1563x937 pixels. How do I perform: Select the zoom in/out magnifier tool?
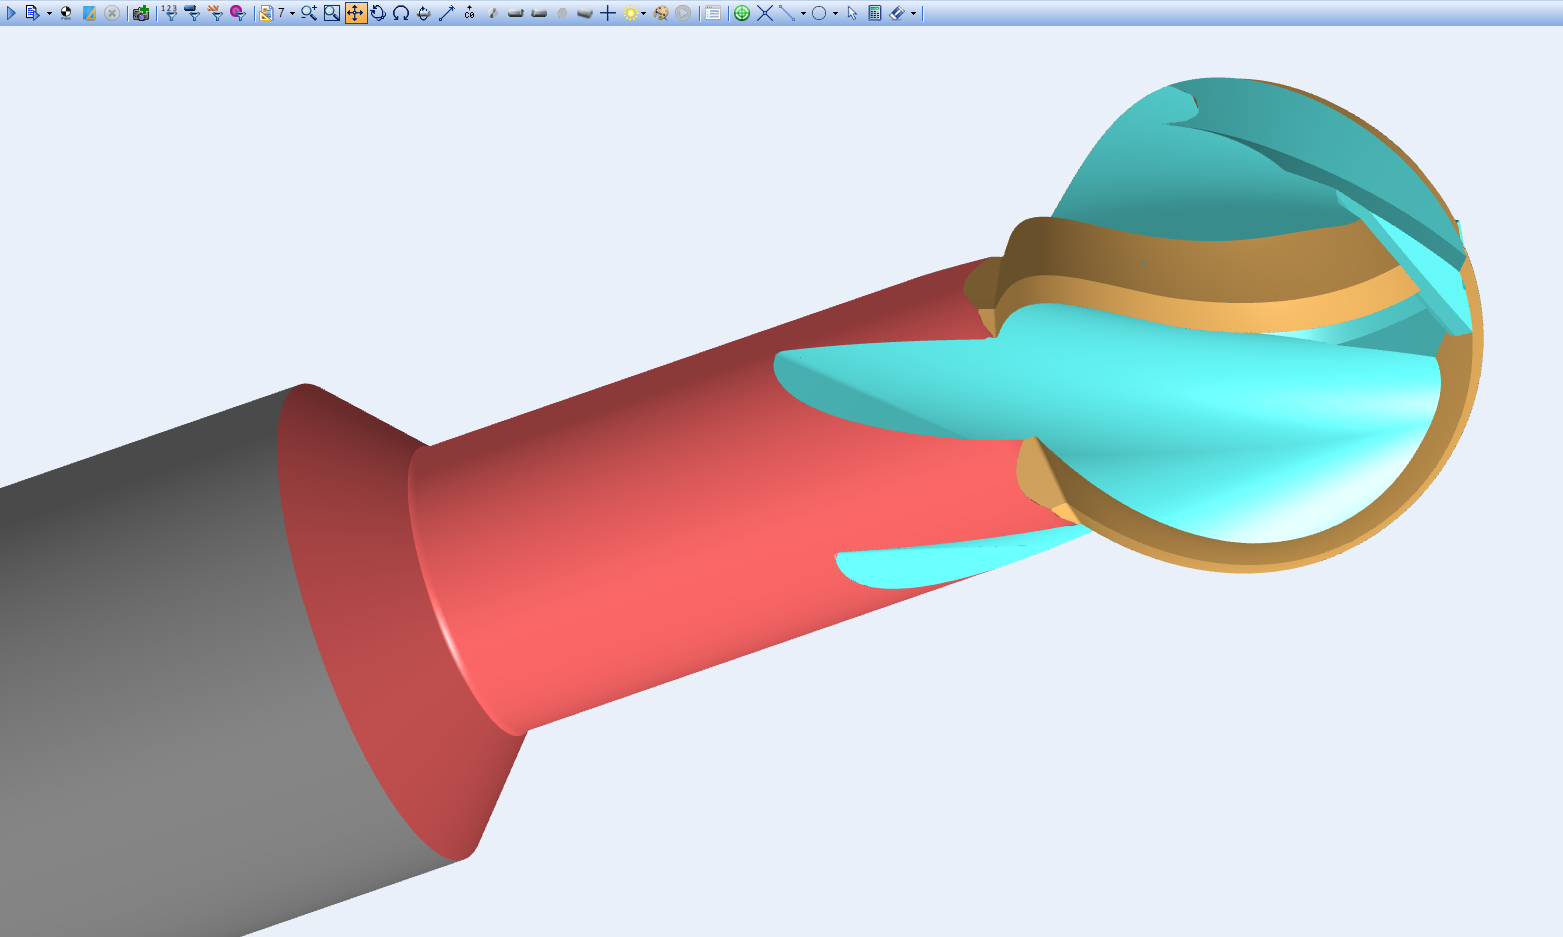[x=309, y=13]
